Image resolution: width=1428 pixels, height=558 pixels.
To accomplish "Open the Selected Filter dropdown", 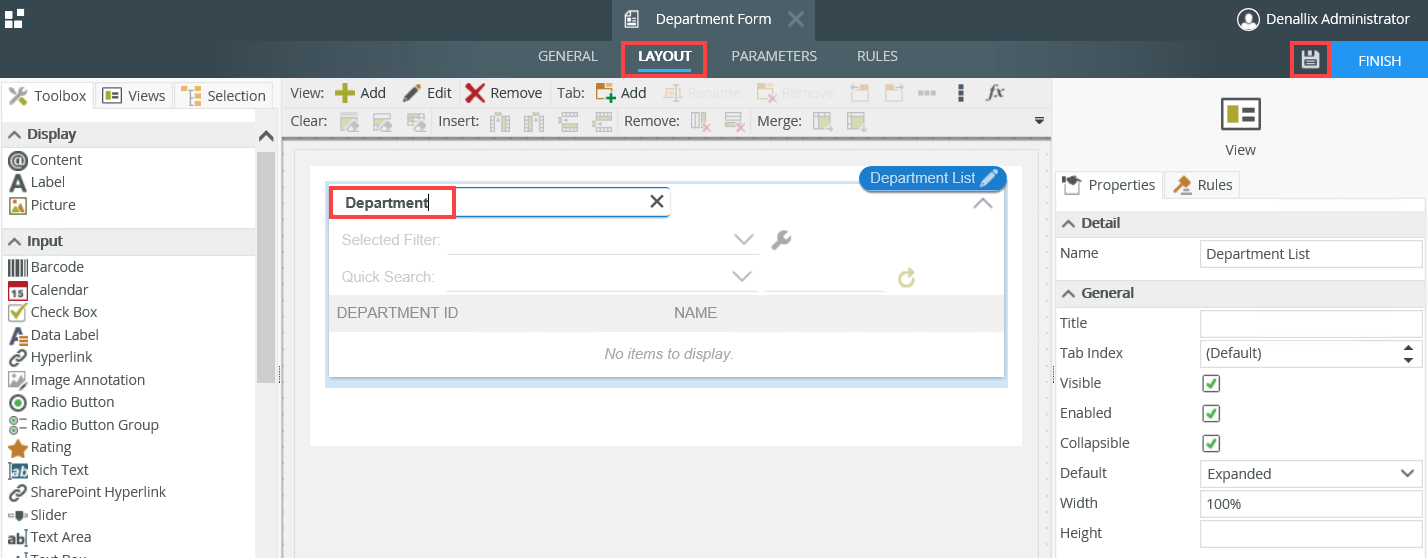I will [743, 240].
